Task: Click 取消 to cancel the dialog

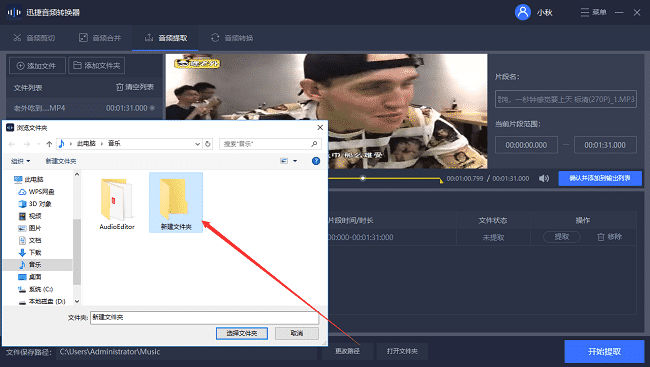Action: (297, 333)
